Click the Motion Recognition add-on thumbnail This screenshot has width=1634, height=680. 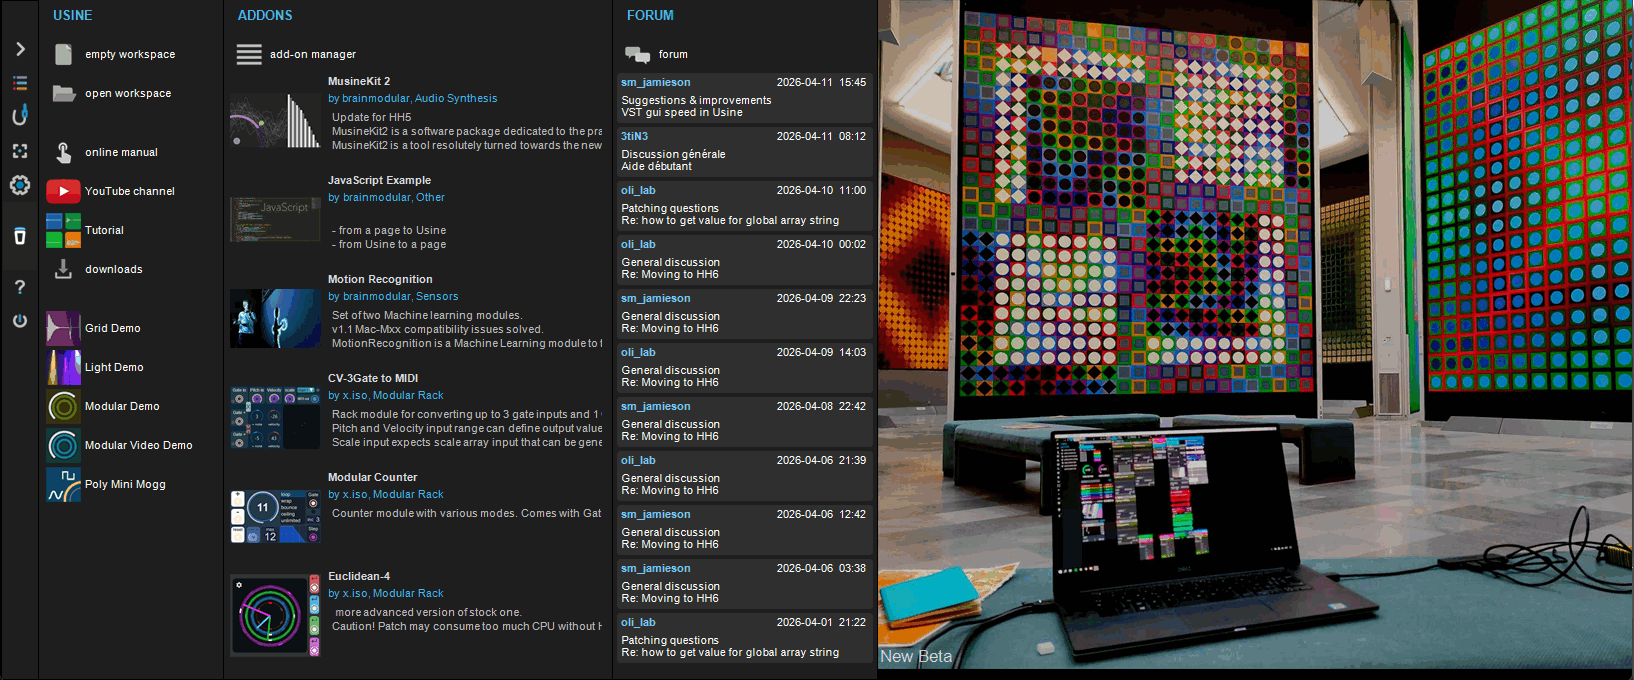pyautogui.click(x=275, y=319)
